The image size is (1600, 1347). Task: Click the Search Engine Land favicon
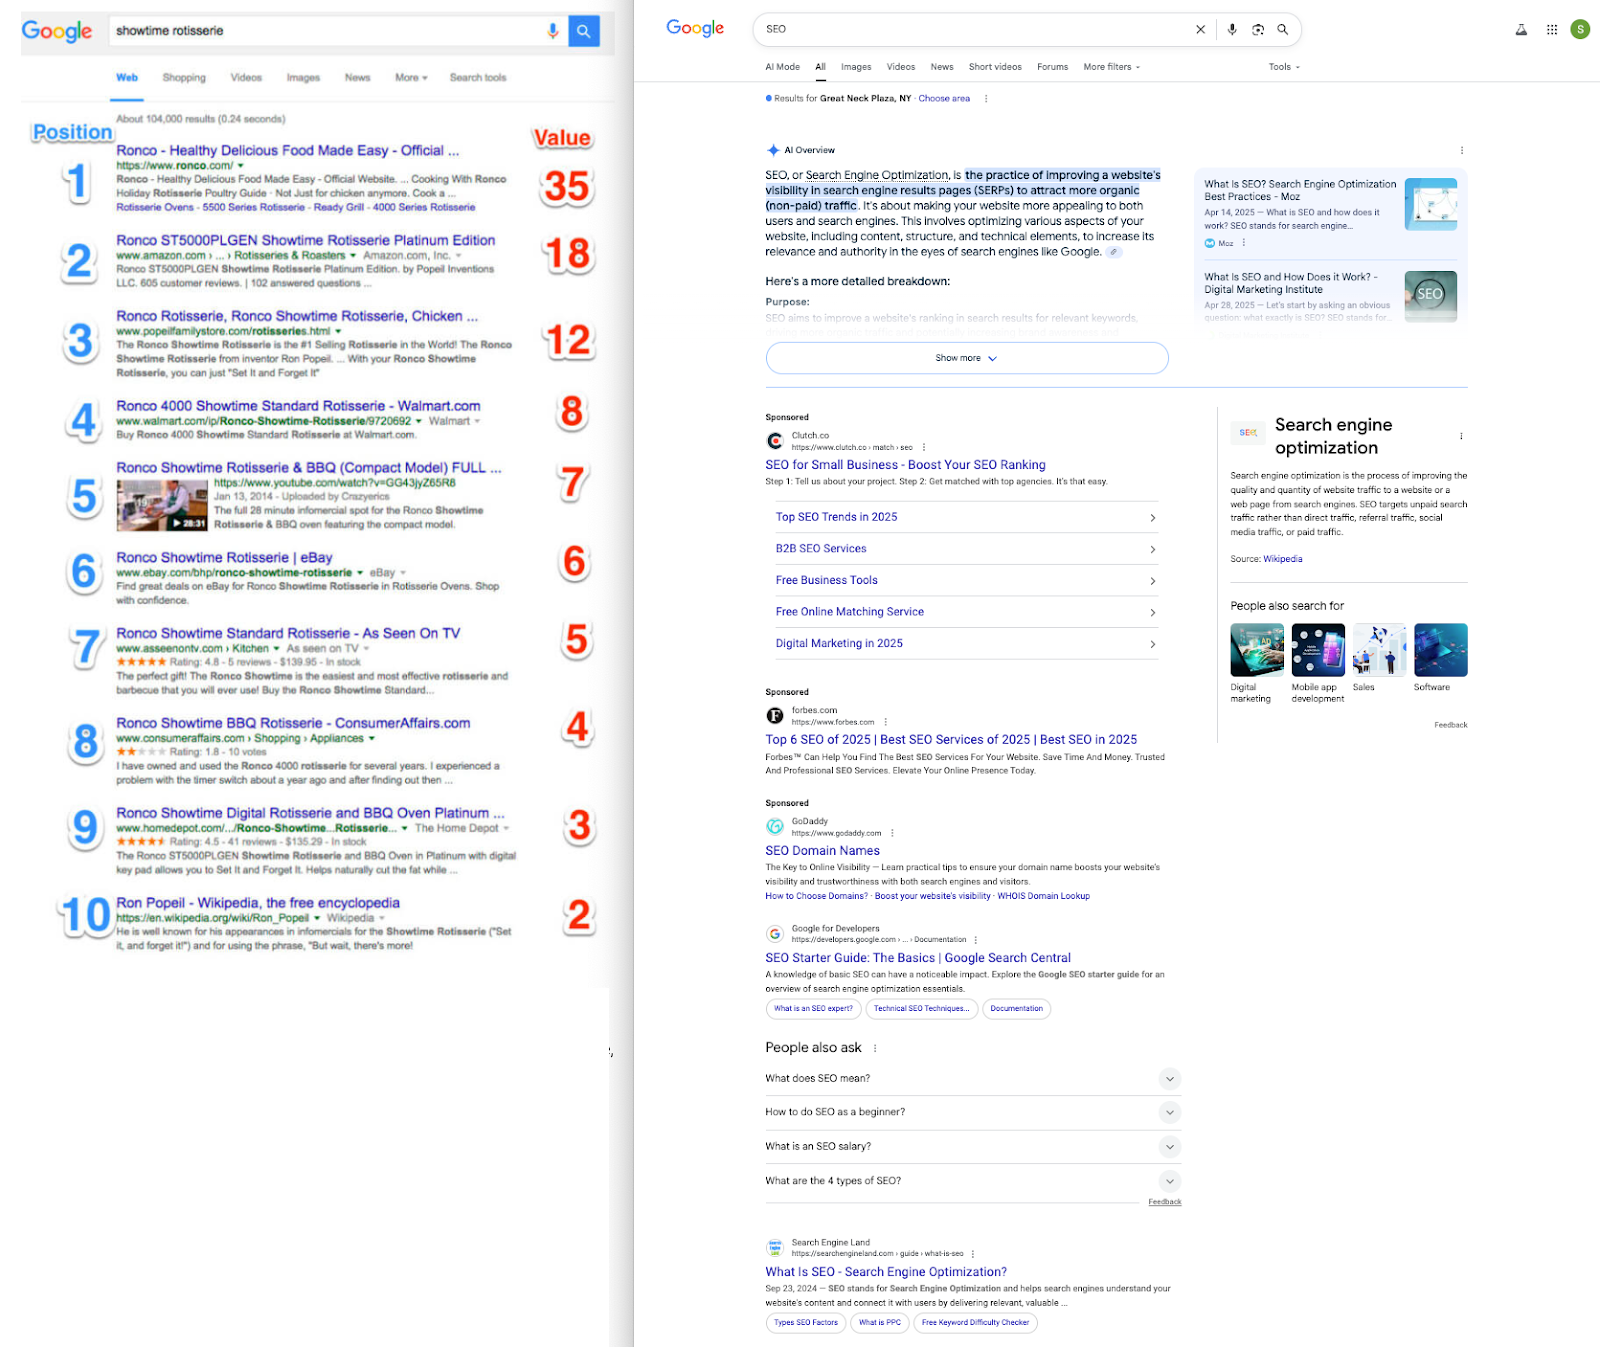click(x=774, y=1247)
